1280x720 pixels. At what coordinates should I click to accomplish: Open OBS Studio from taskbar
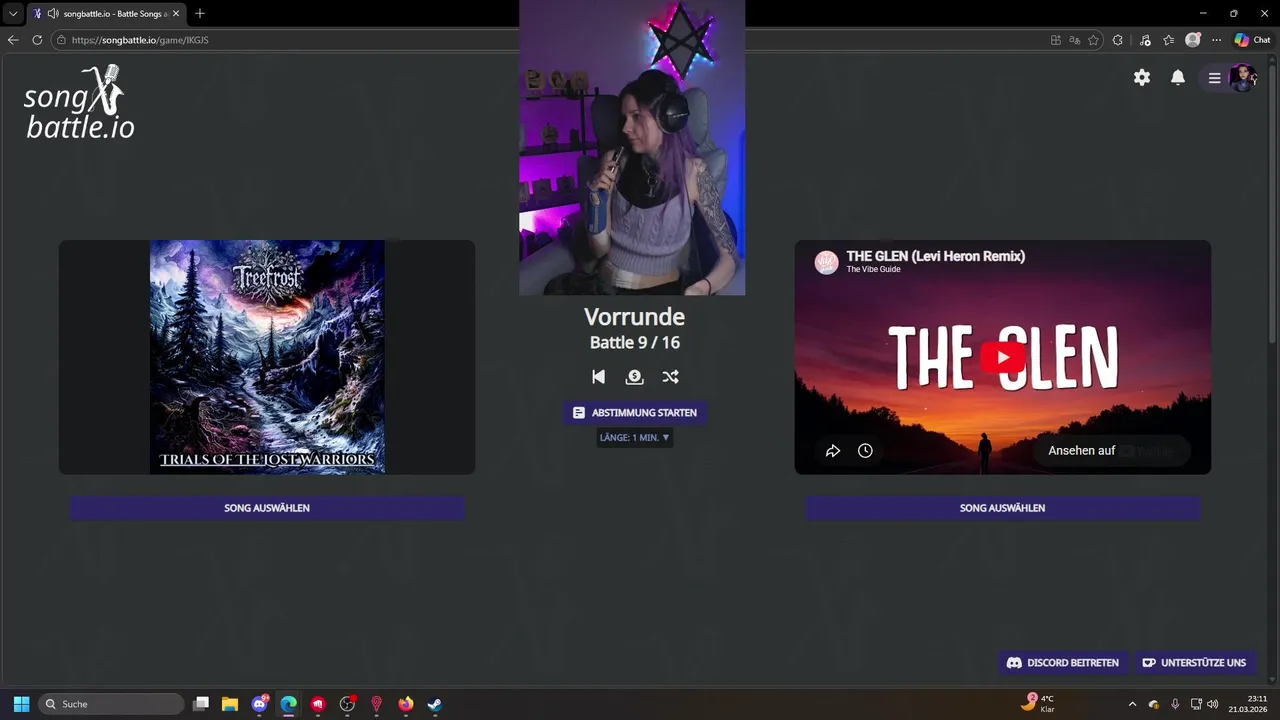[347, 704]
